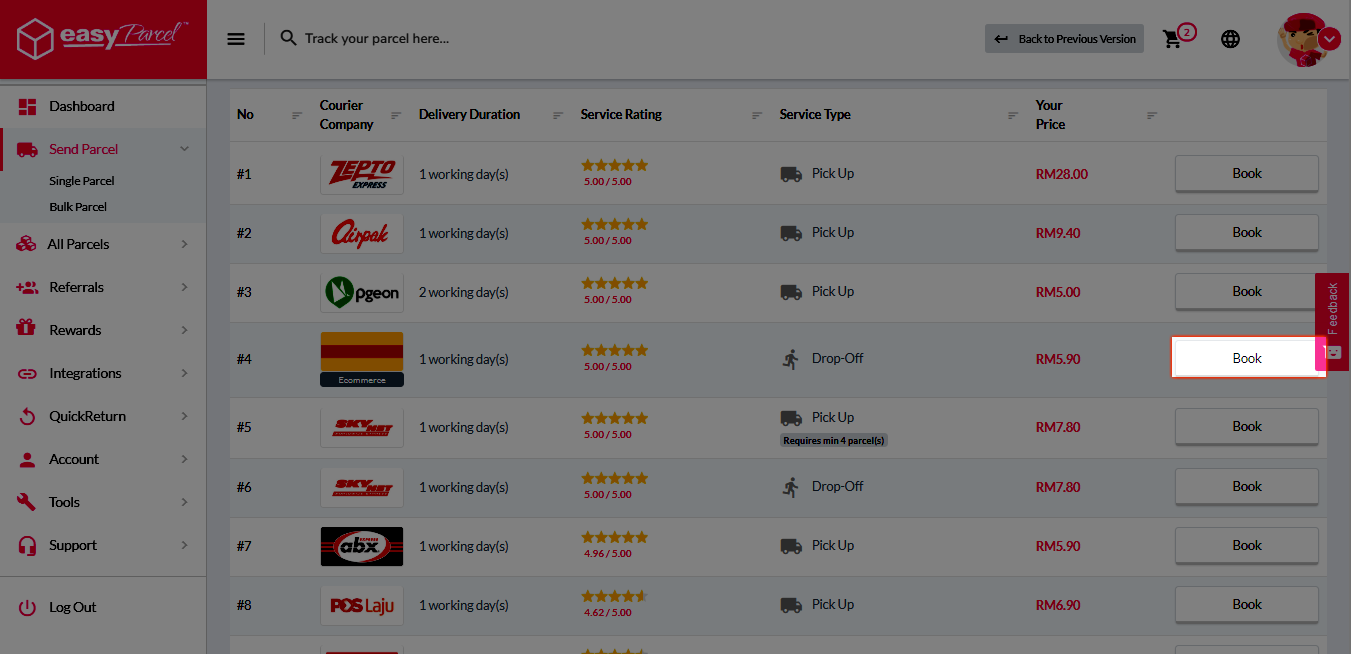
Task: Click the Service Rating column filter icon
Action: [x=757, y=115]
